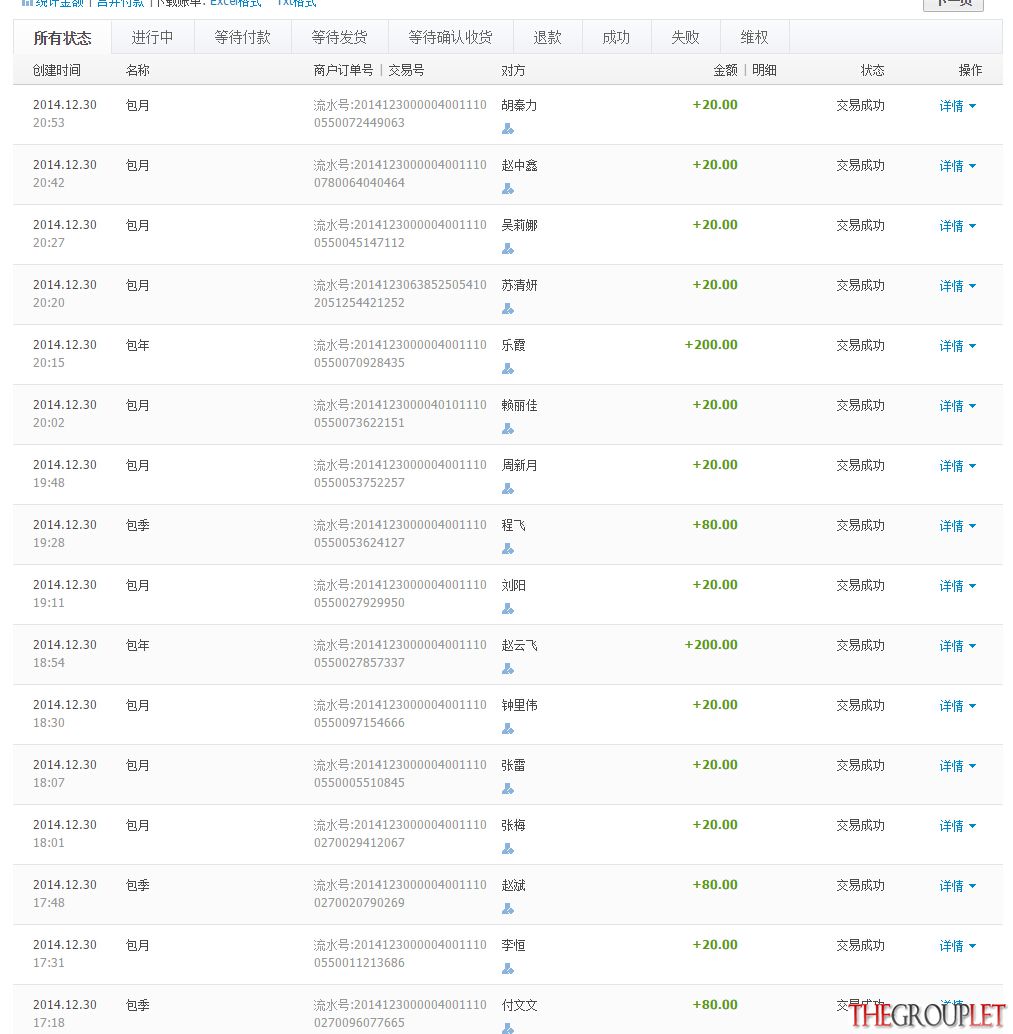Click the amount +80.00 for 赵斌
This screenshot has width=1013, height=1034.
coord(715,885)
